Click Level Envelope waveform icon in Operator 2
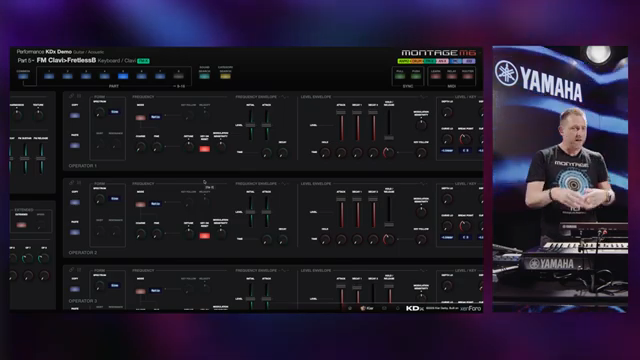The width and height of the screenshot is (640, 360). pos(423,184)
